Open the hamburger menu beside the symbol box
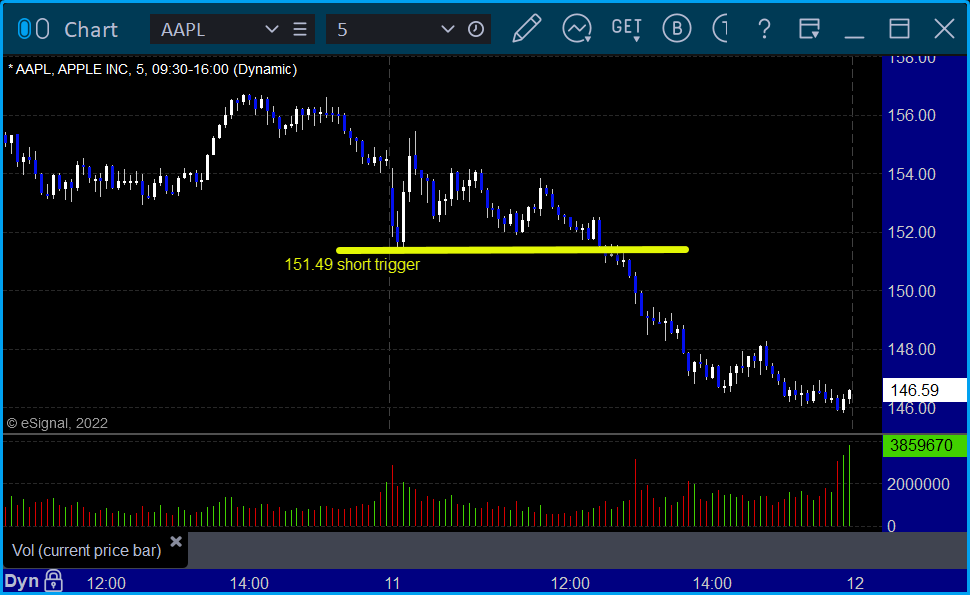The height and width of the screenshot is (595, 970). pyautogui.click(x=300, y=30)
